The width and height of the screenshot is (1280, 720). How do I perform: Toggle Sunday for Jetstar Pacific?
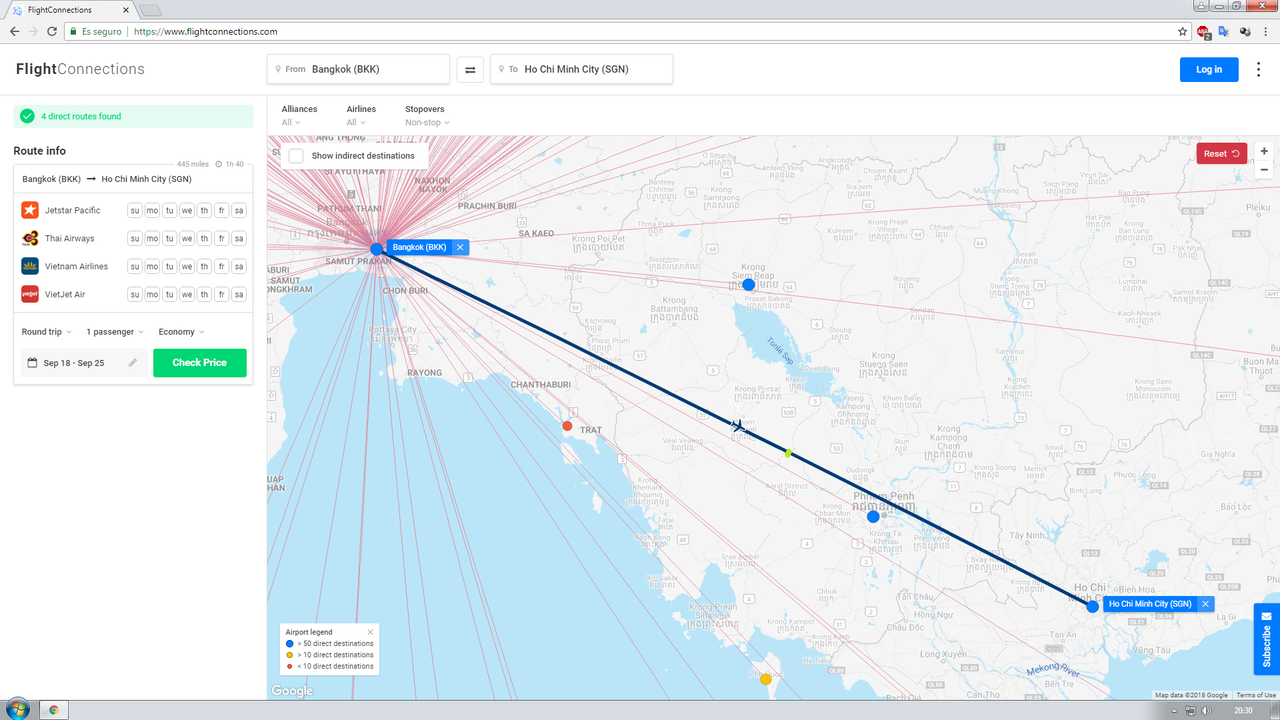tap(134, 210)
